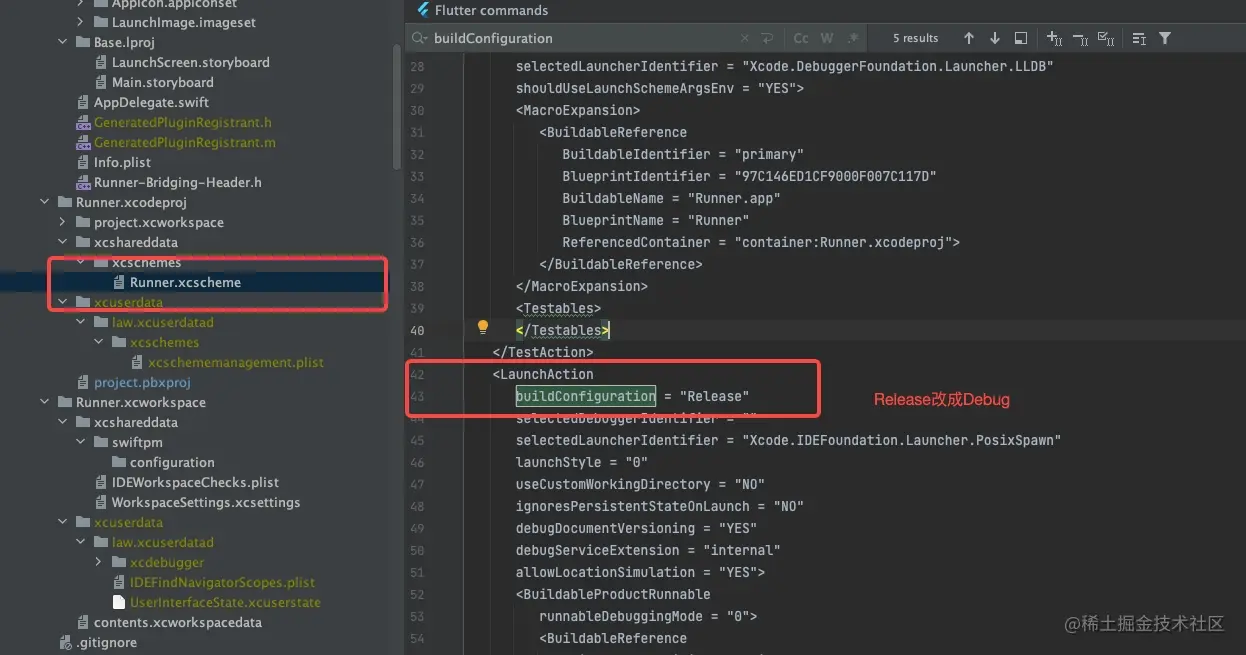Toggle Regex (.*) search option
The width and height of the screenshot is (1246, 655).
[853, 38]
